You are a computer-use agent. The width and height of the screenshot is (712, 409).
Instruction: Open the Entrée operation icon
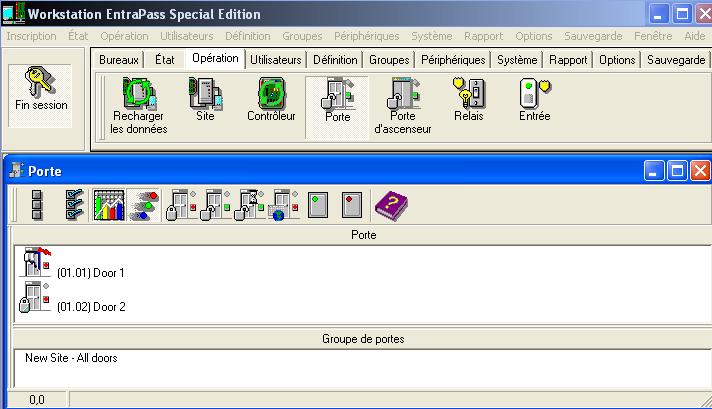click(534, 93)
